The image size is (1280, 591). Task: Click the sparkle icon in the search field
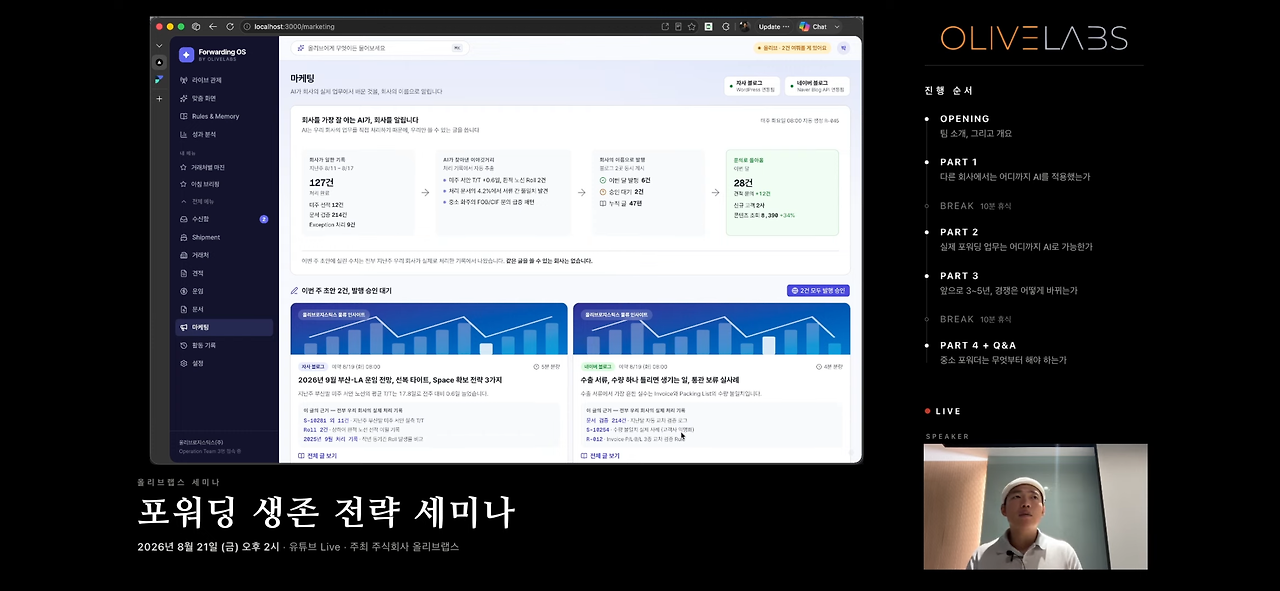(301, 47)
